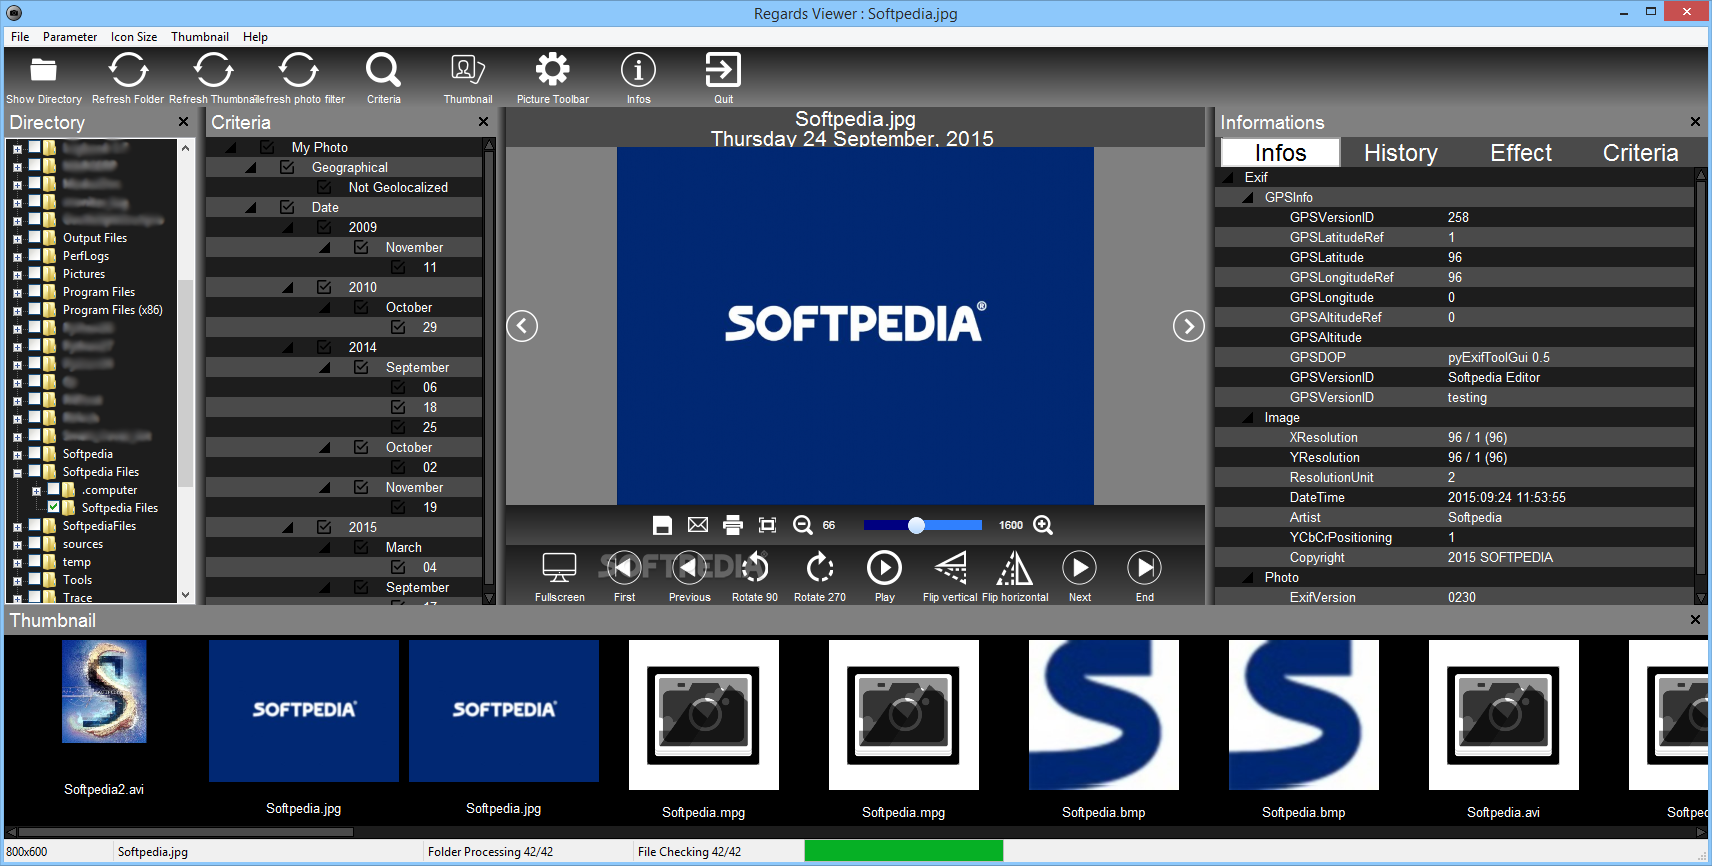Rotate the picture 270 degrees
This screenshot has height=866, width=1712.
820,568
